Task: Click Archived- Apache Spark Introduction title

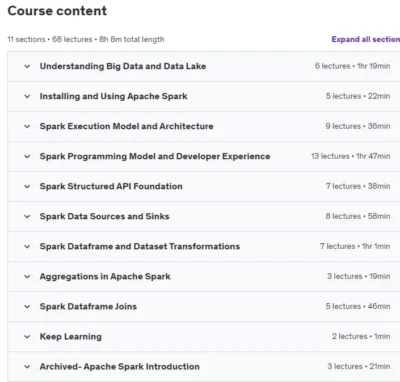Action: coord(120,366)
